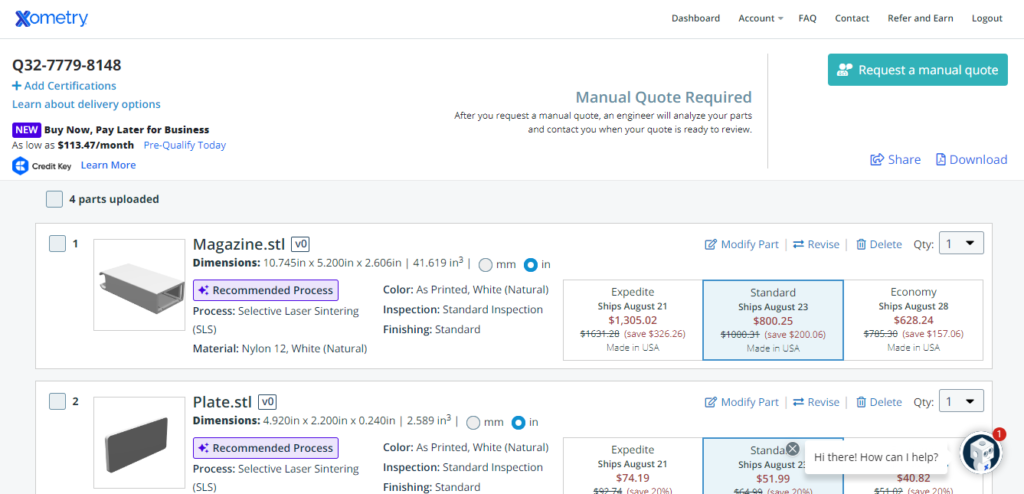Viewport: 1024px width, 494px height.
Task: Open Learn about delivery options
Action: (x=86, y=104)
